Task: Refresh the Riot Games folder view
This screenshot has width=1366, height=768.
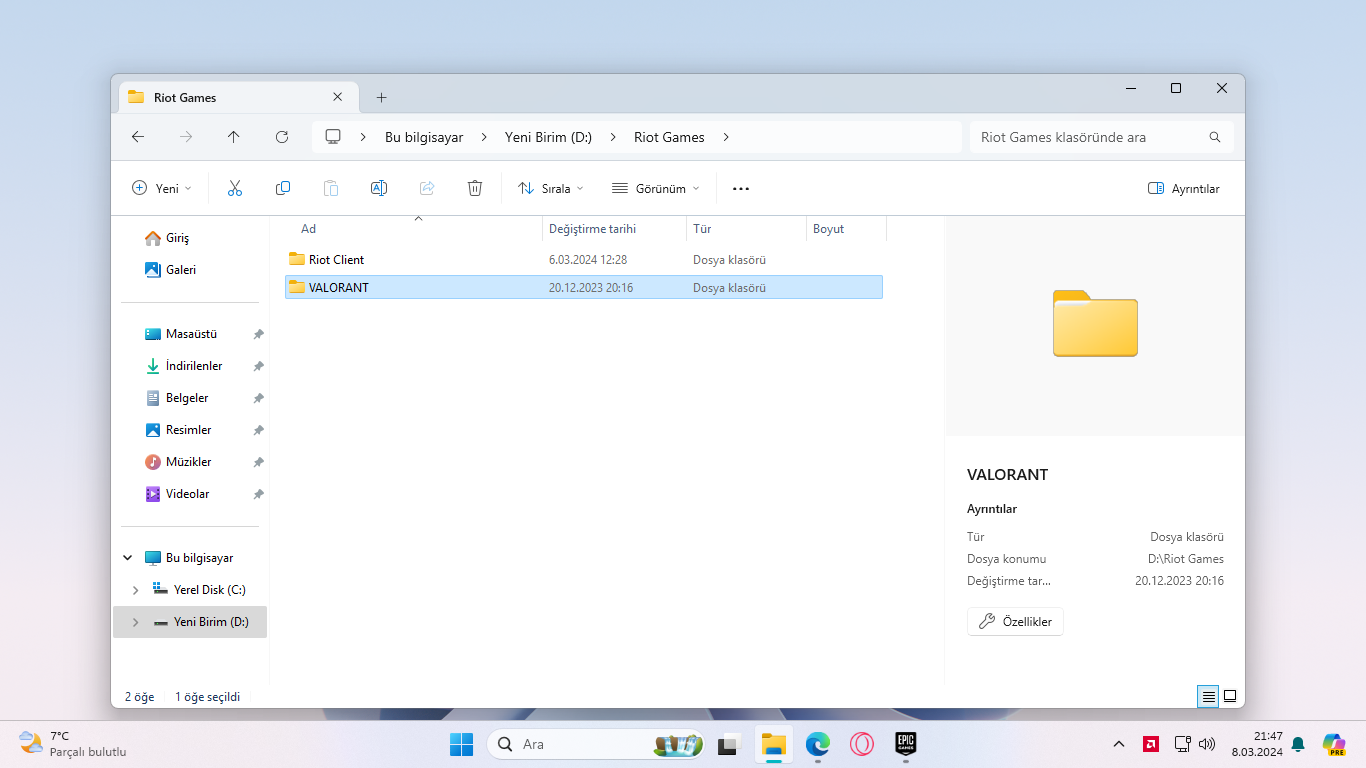Action: click(x=282, y=137)
